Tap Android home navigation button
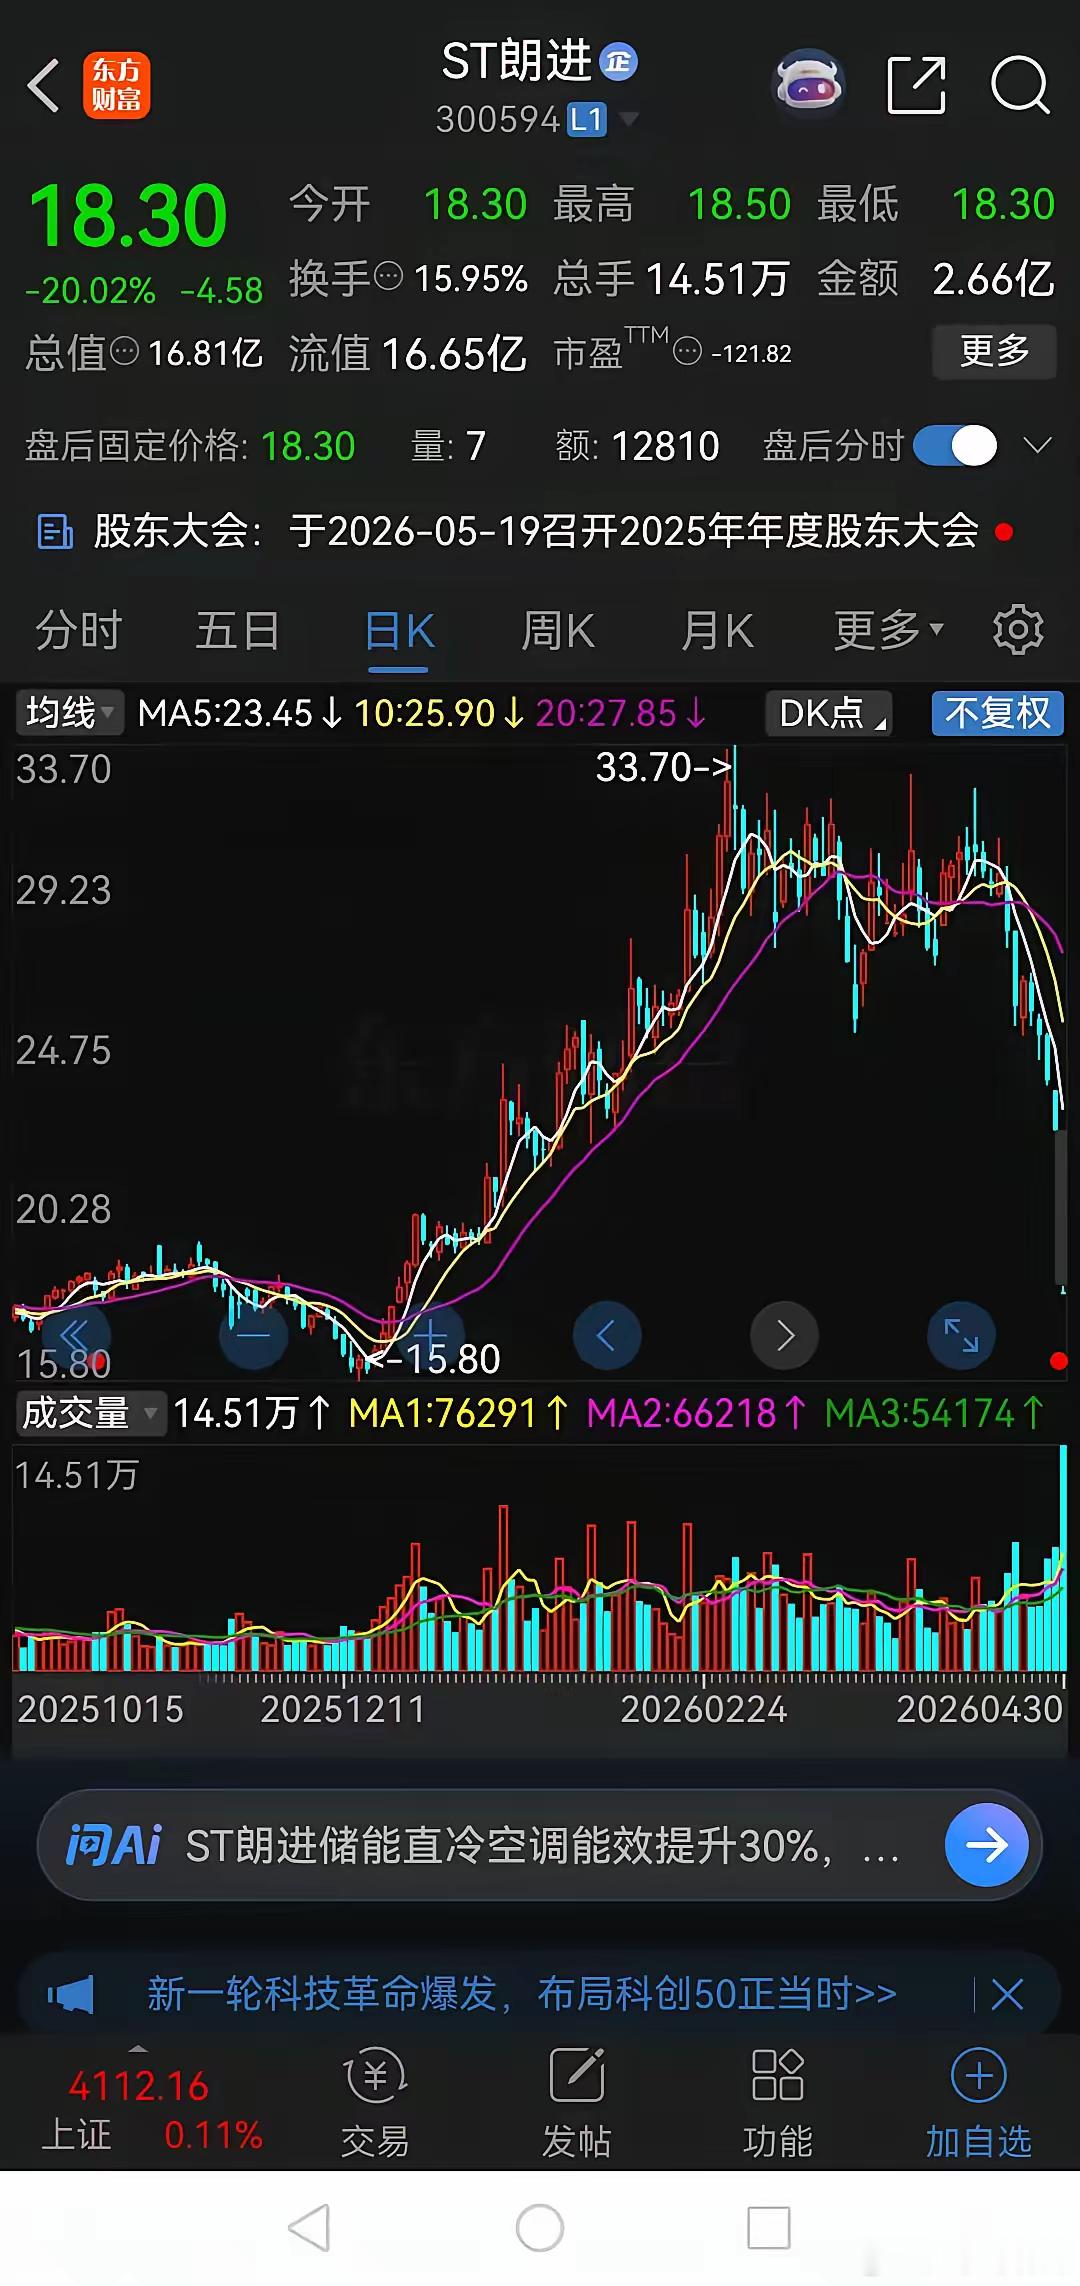1080x2286 pixels. pos(540,2228)
